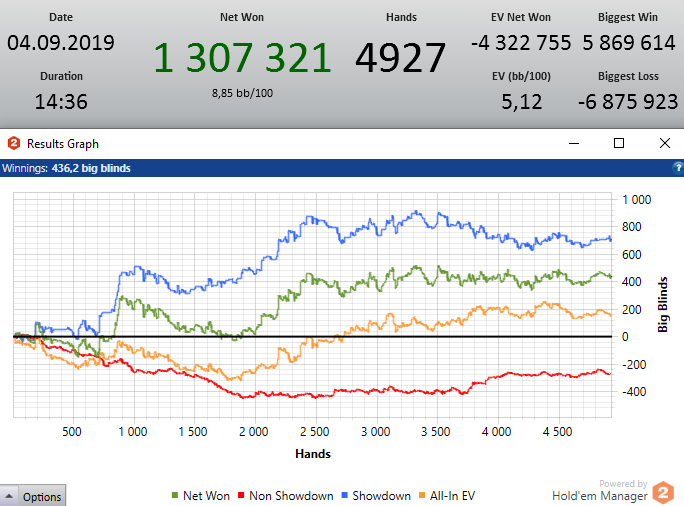The image size is (684, 506).
Task: Click the Net Won value 1 307 321
Action: click(x=242, y=58)
